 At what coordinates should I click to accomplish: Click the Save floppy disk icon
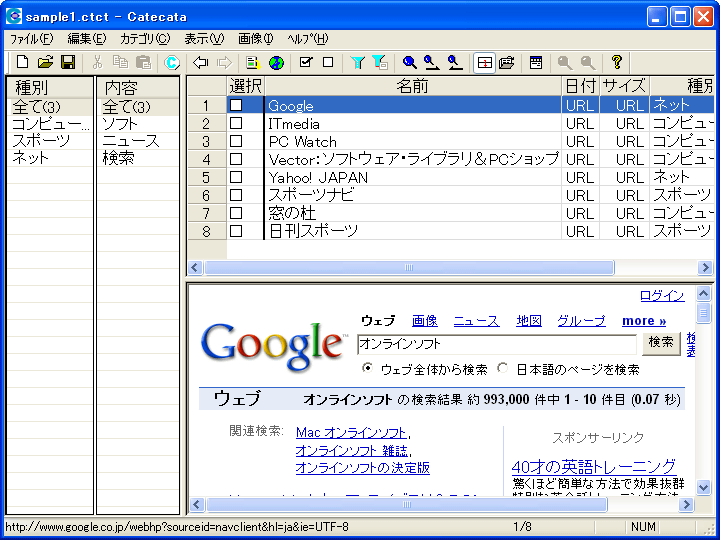(x=68, y=62)
